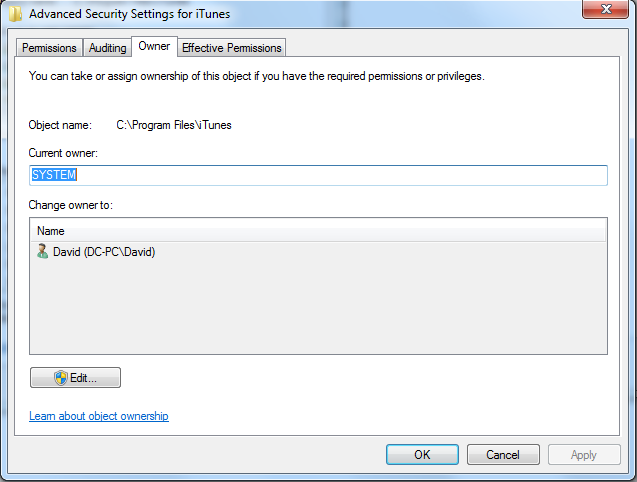Screen dimensions: 637x482
Task: Click the Current owner SYSTEM field
Action: 318,175
